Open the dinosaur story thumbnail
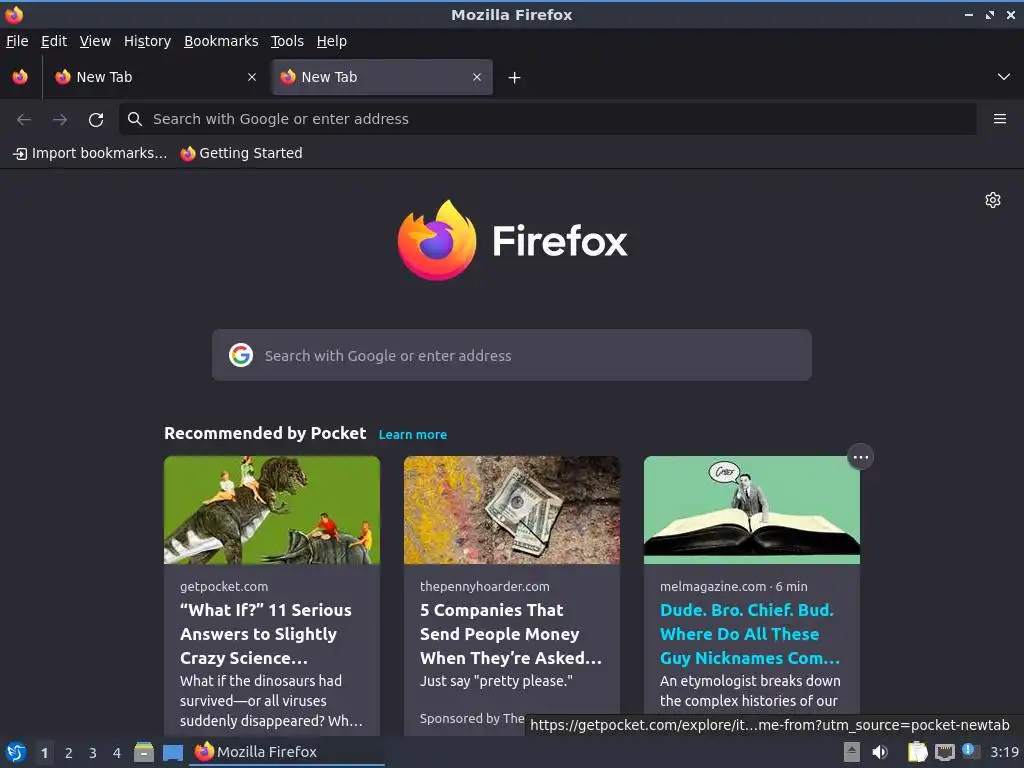 pos(272,510)
